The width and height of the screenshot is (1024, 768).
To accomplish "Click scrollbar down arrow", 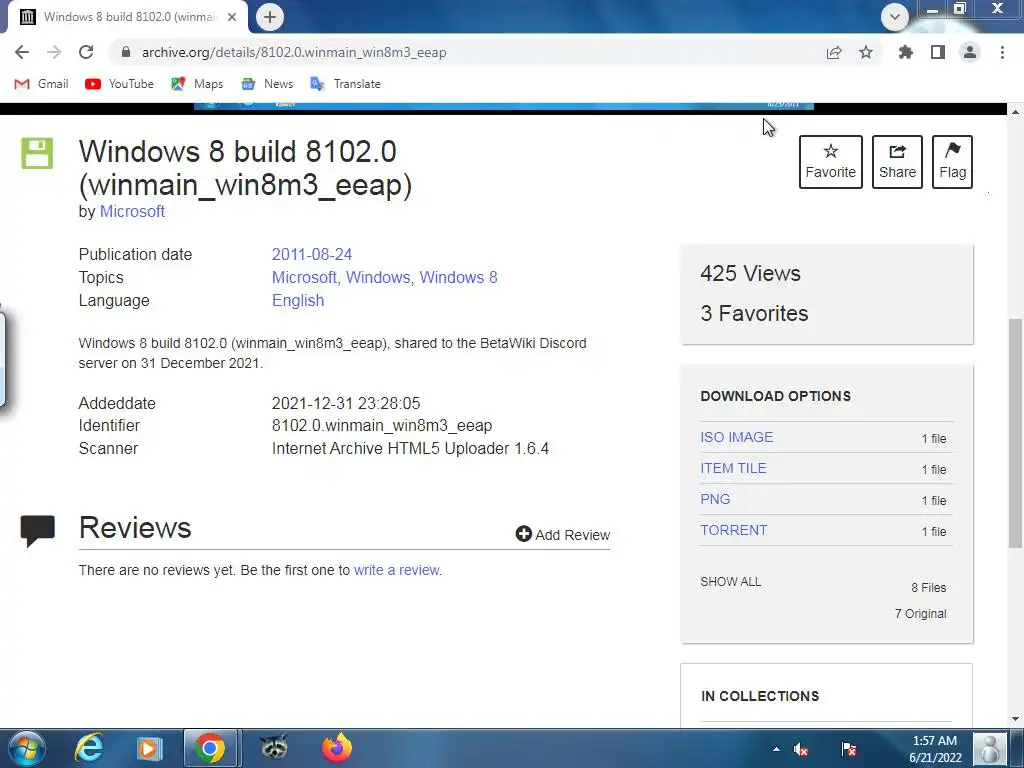I will coord(1015,719).
